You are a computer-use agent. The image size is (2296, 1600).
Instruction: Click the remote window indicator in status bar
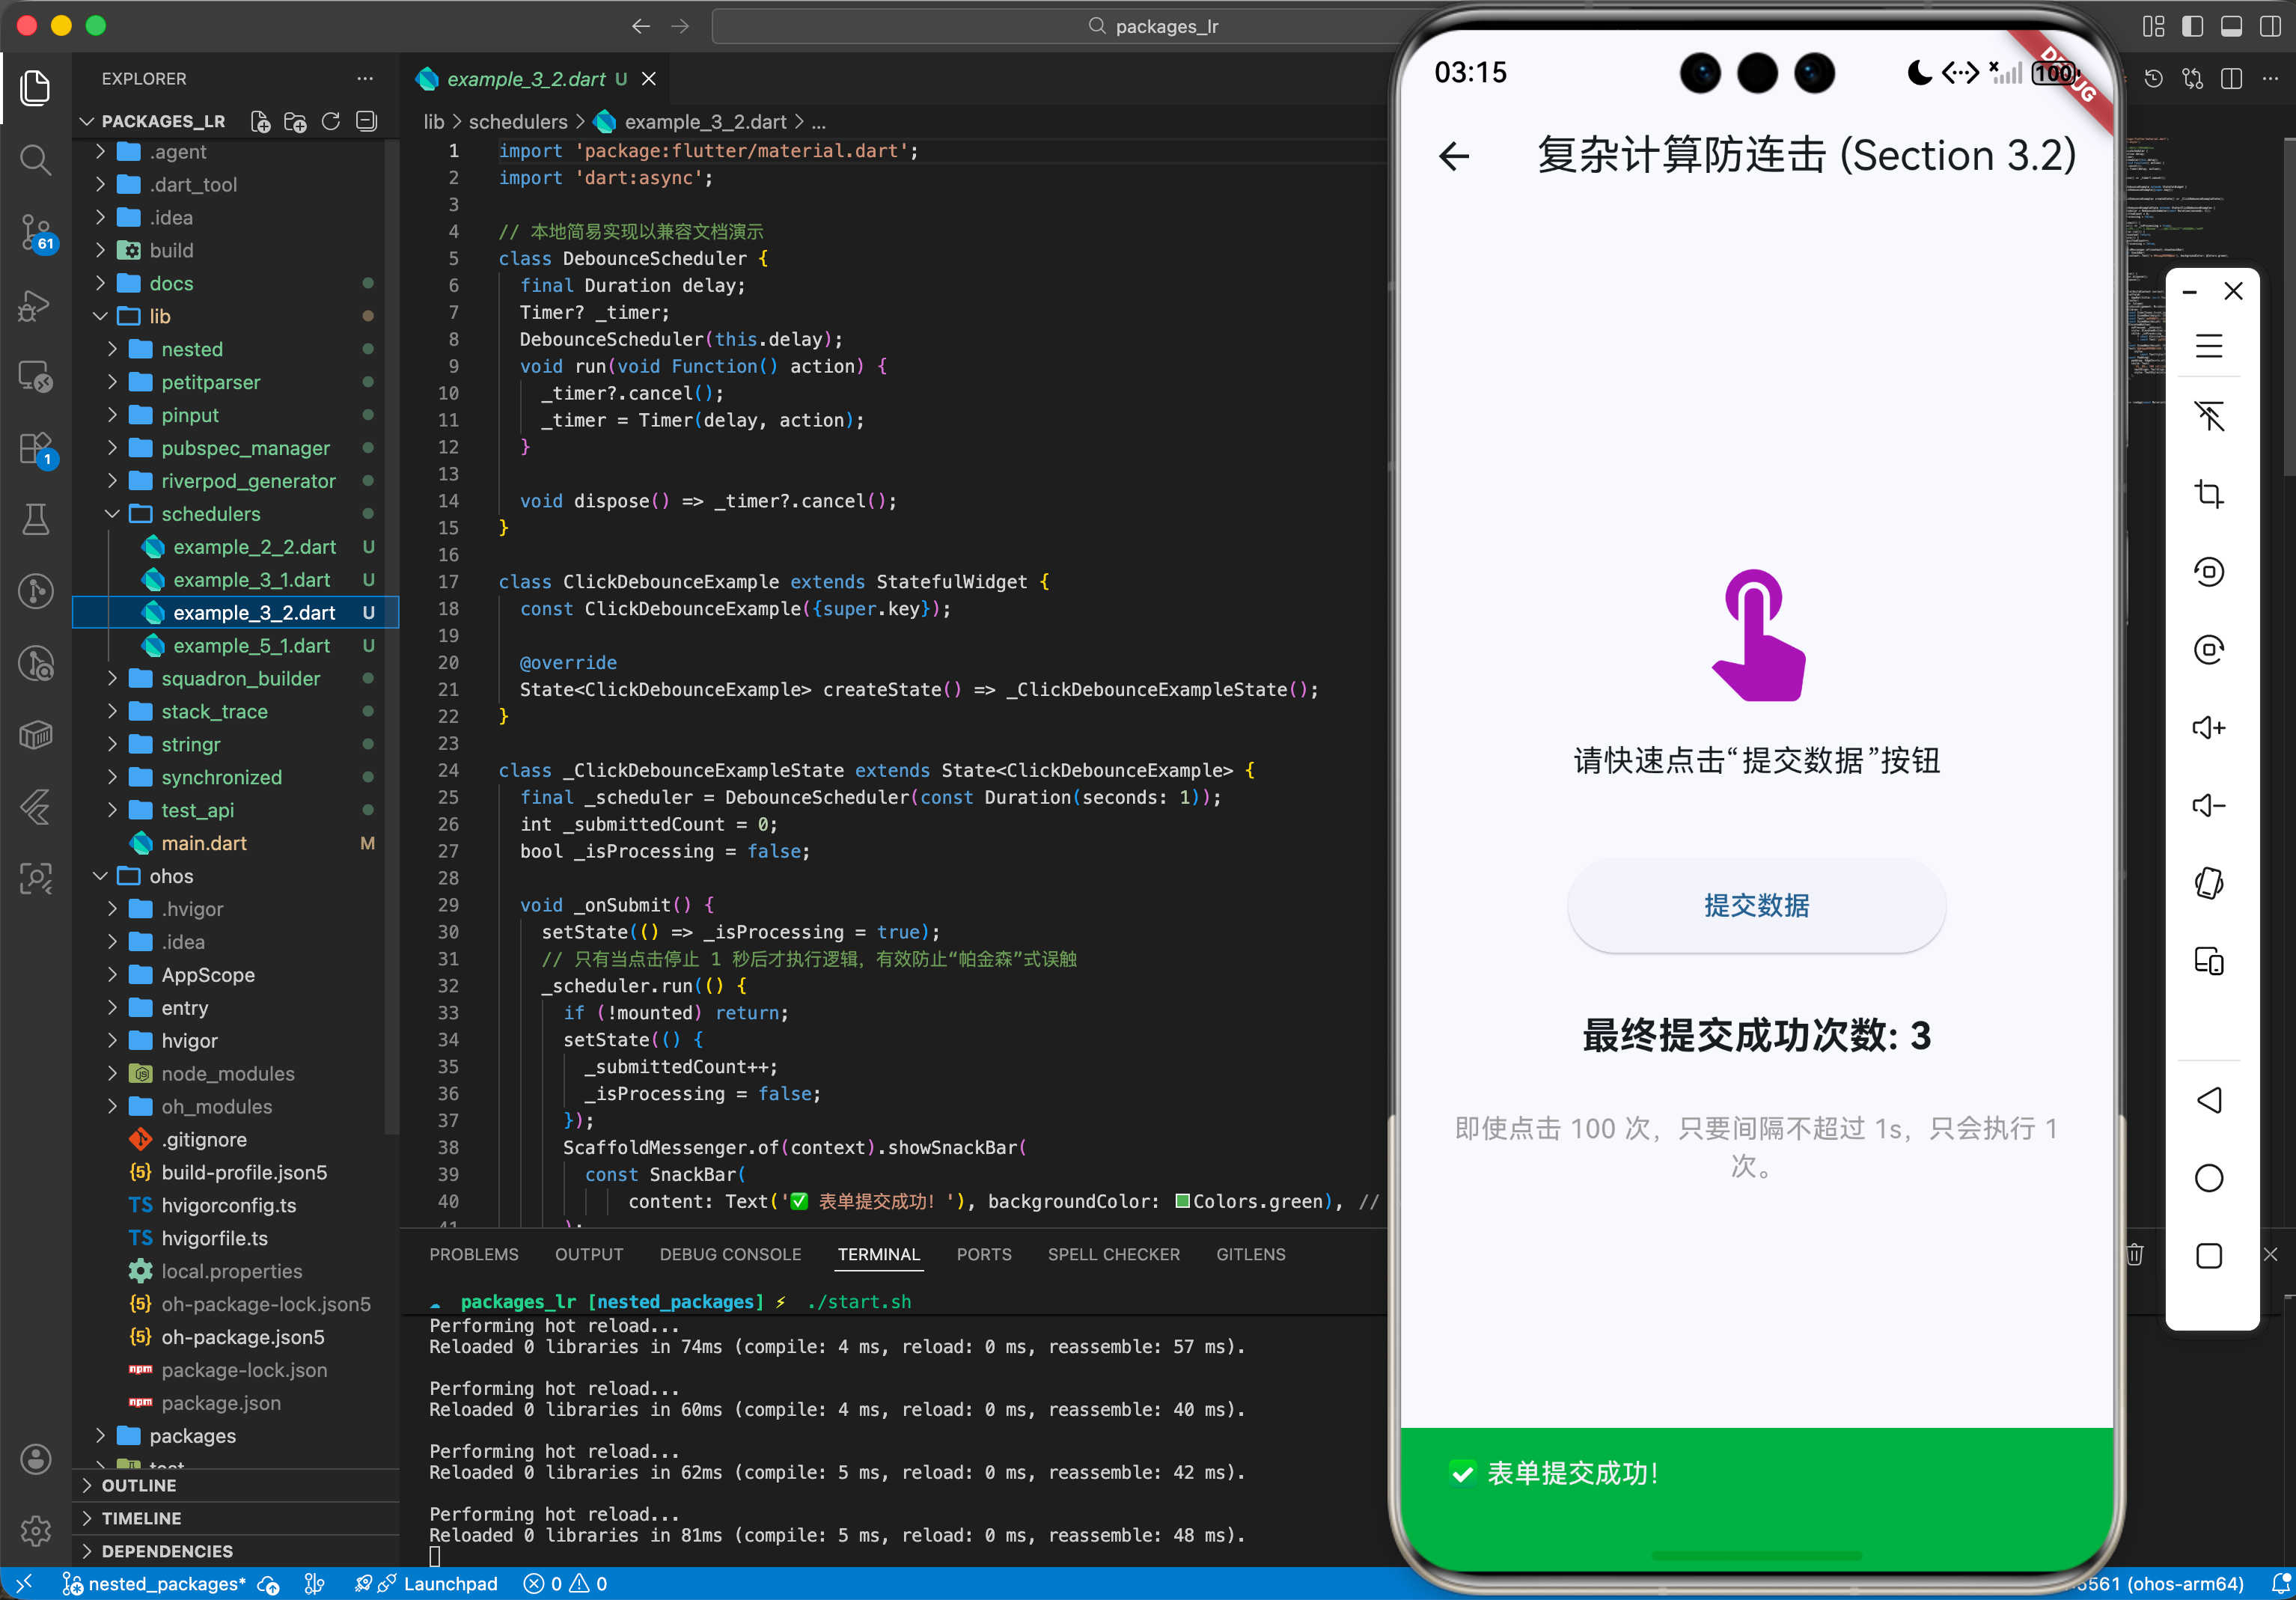point(25,1584)
